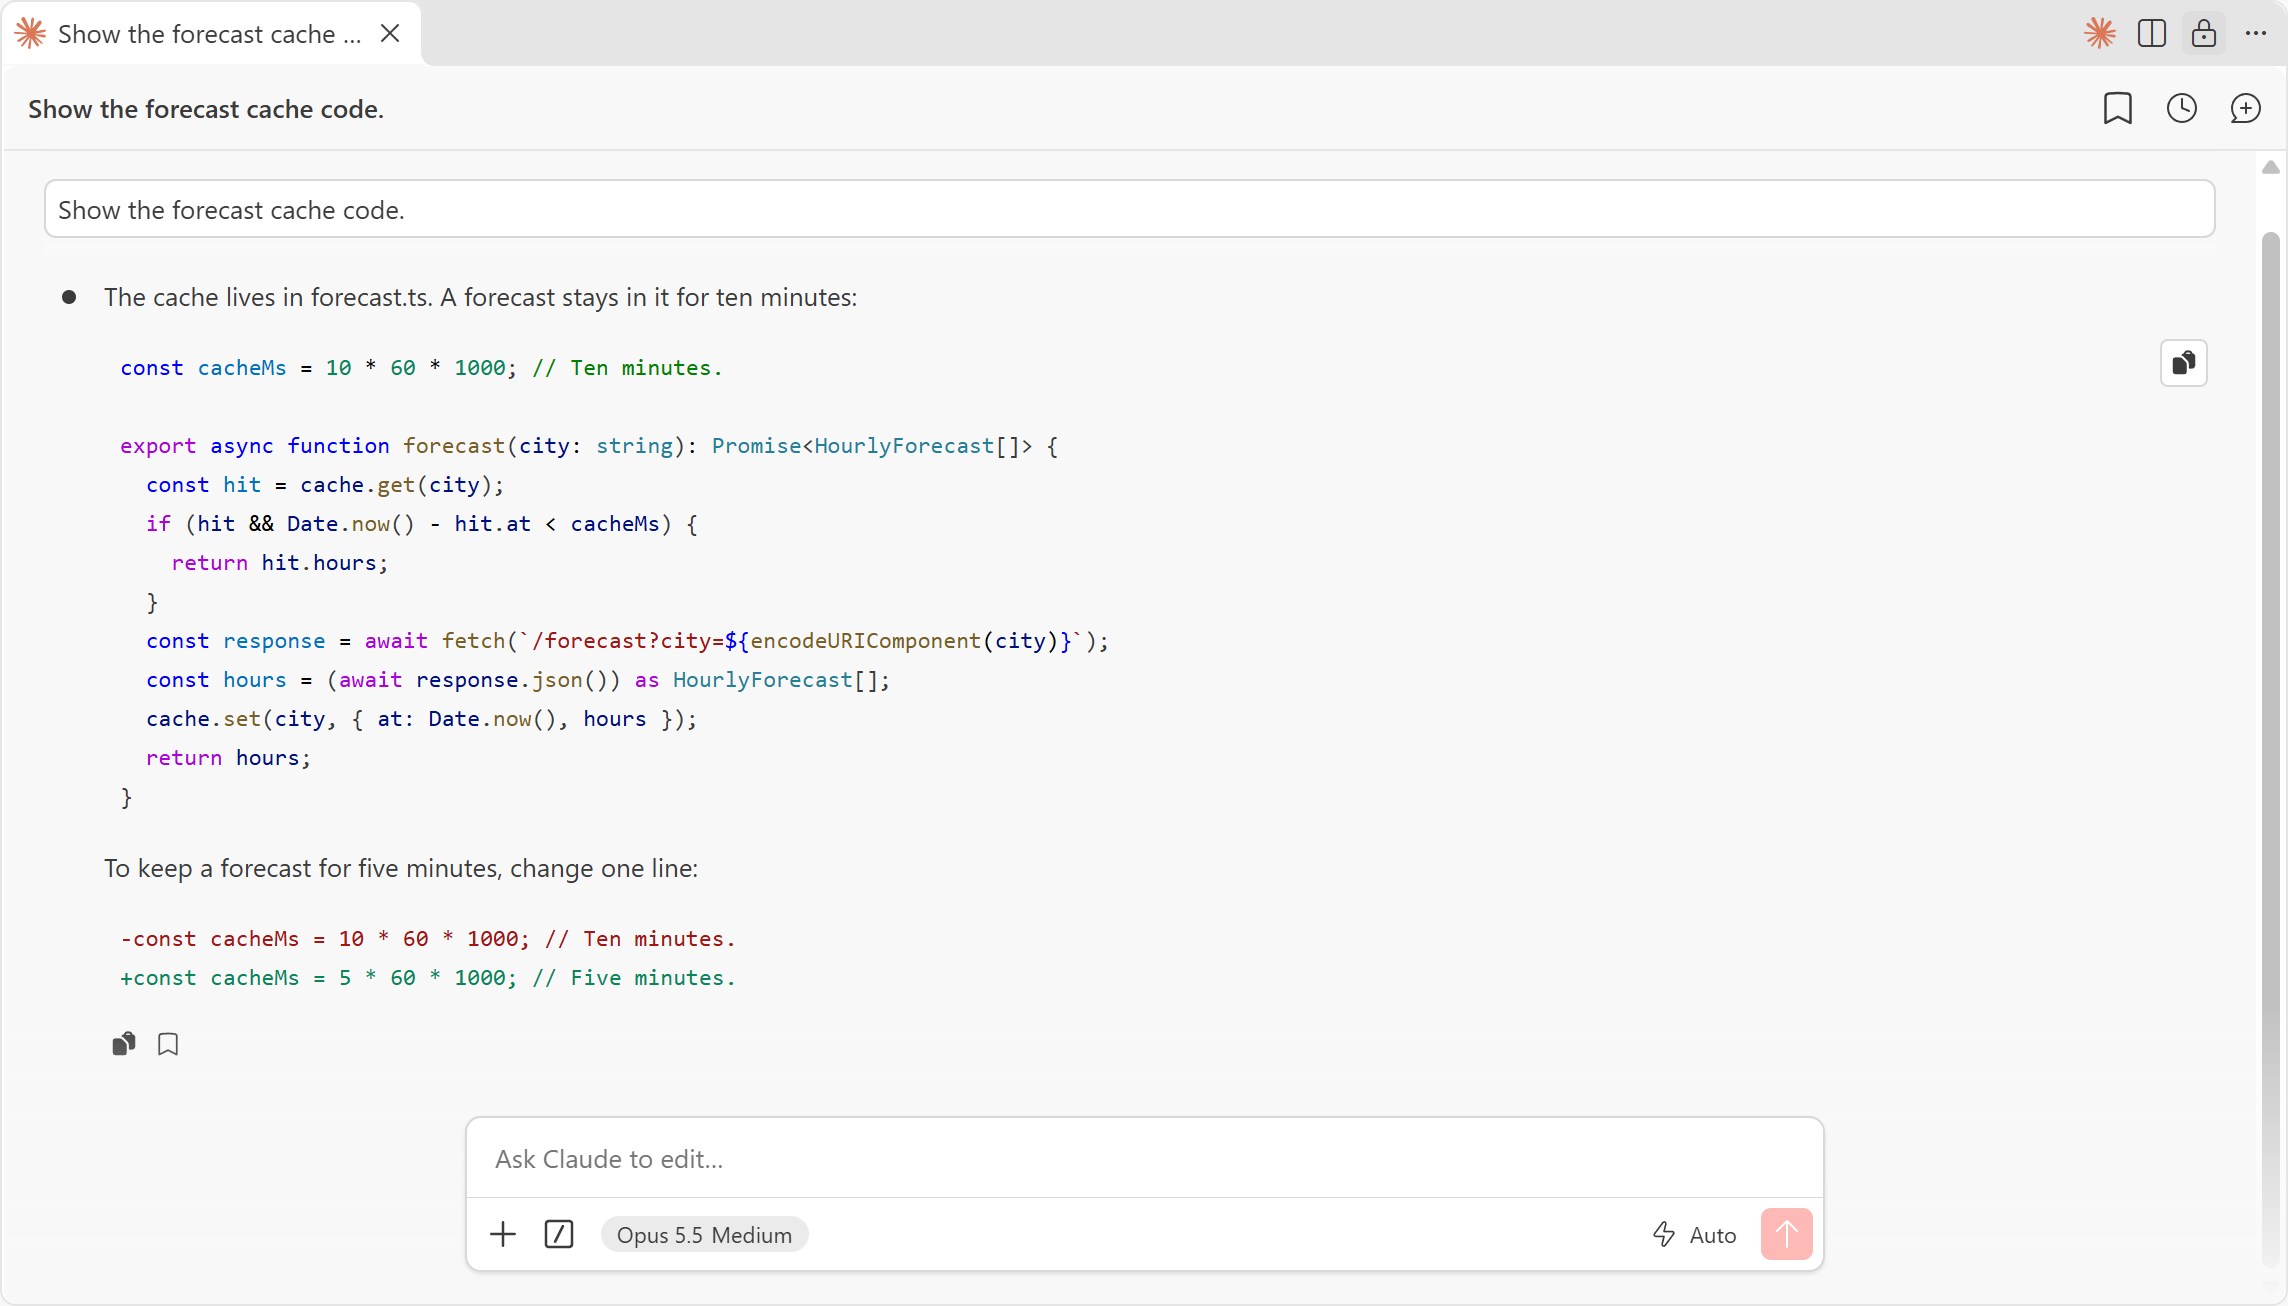This screenshot has width=2288, height=1306.
Task: Click the 'return hours;' line
Action: [229, 758]
